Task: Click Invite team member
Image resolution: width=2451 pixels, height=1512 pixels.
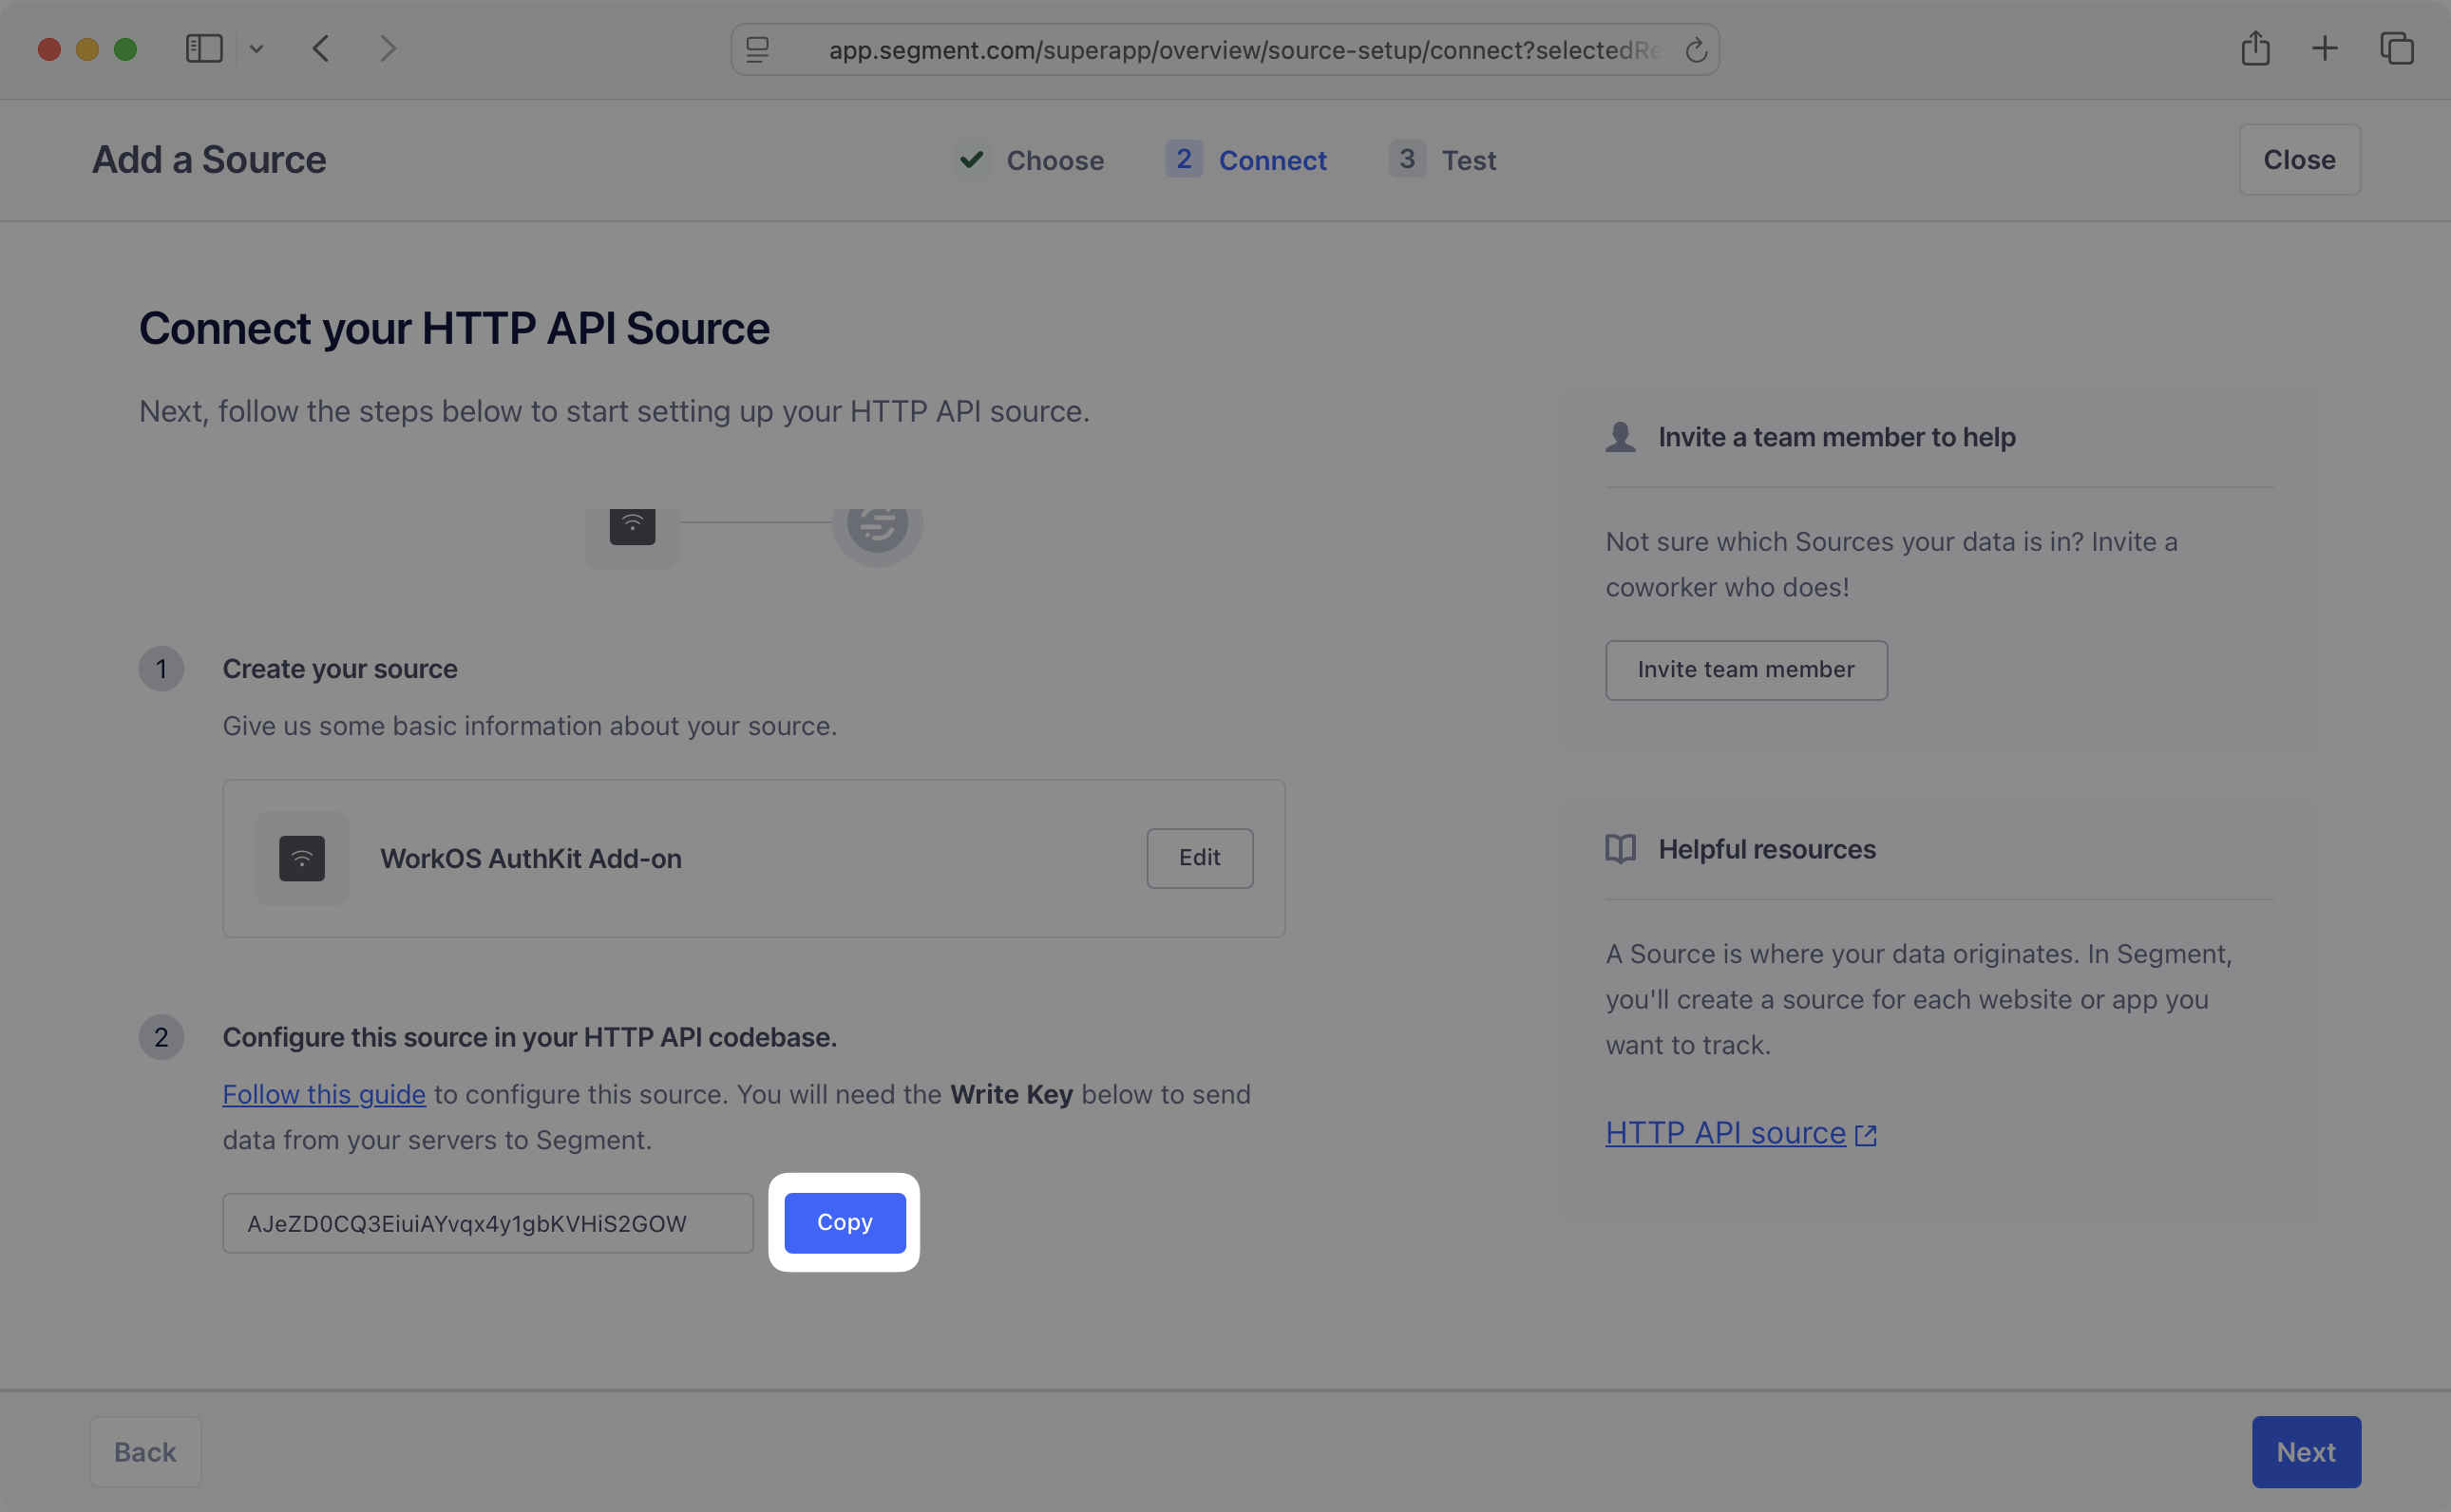Action: (x=1745, y=670)
